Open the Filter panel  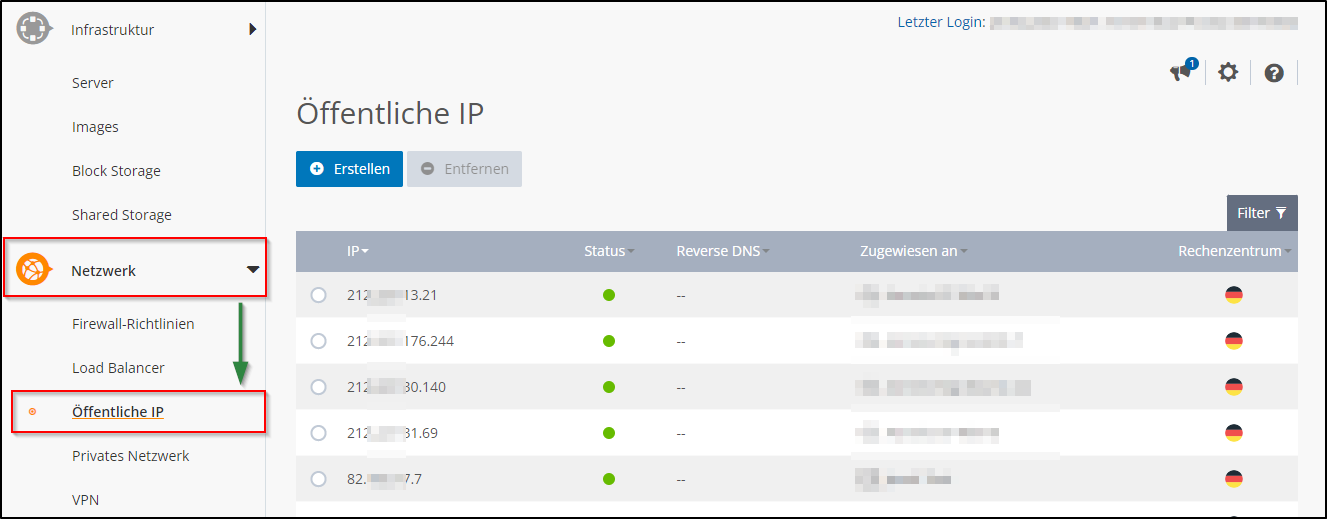pos(1262,213)
